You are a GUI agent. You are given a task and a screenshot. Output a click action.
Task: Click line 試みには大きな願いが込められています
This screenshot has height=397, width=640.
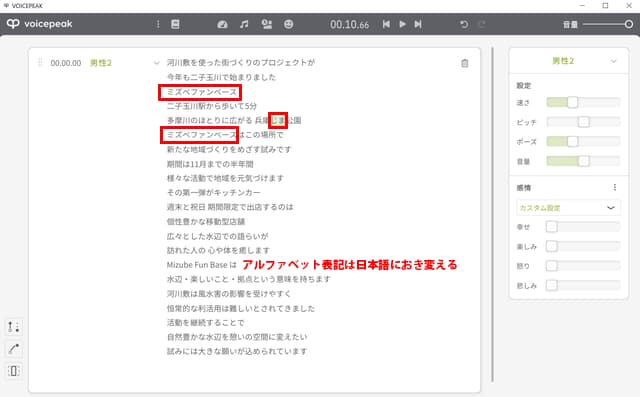[237, 351]
